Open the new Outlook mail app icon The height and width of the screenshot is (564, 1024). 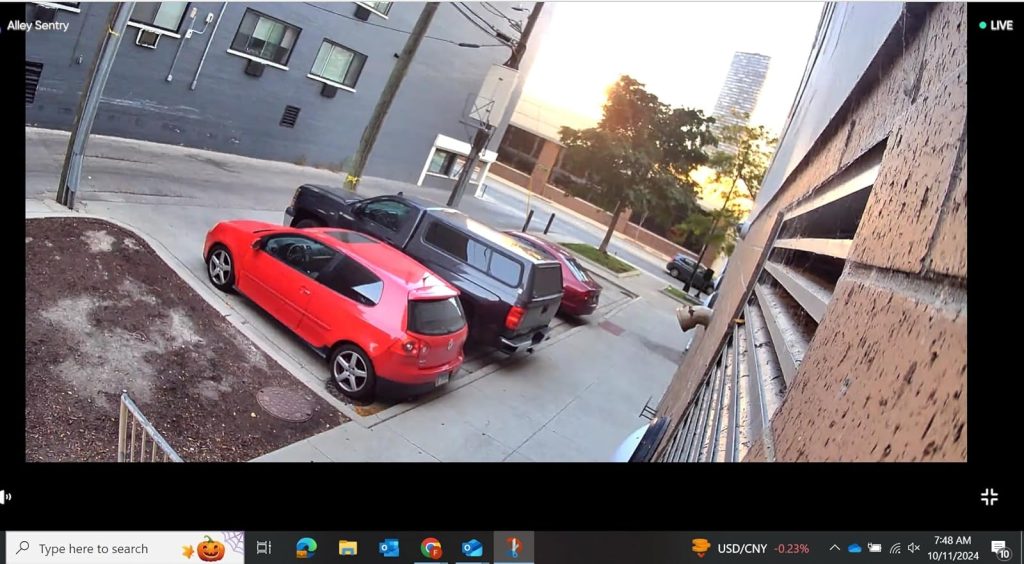(x=472, y=548)
